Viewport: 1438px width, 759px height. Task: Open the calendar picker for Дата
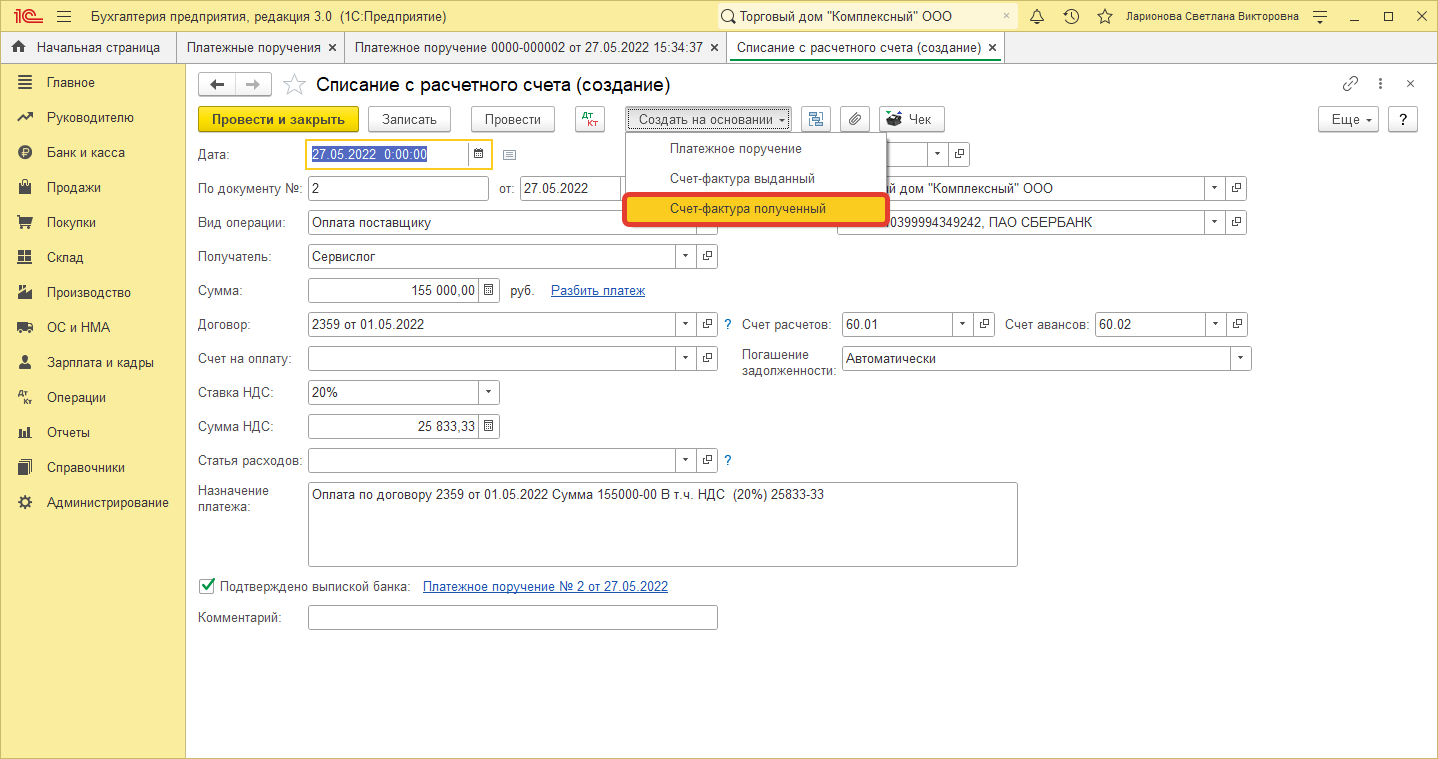coord(478,154)
